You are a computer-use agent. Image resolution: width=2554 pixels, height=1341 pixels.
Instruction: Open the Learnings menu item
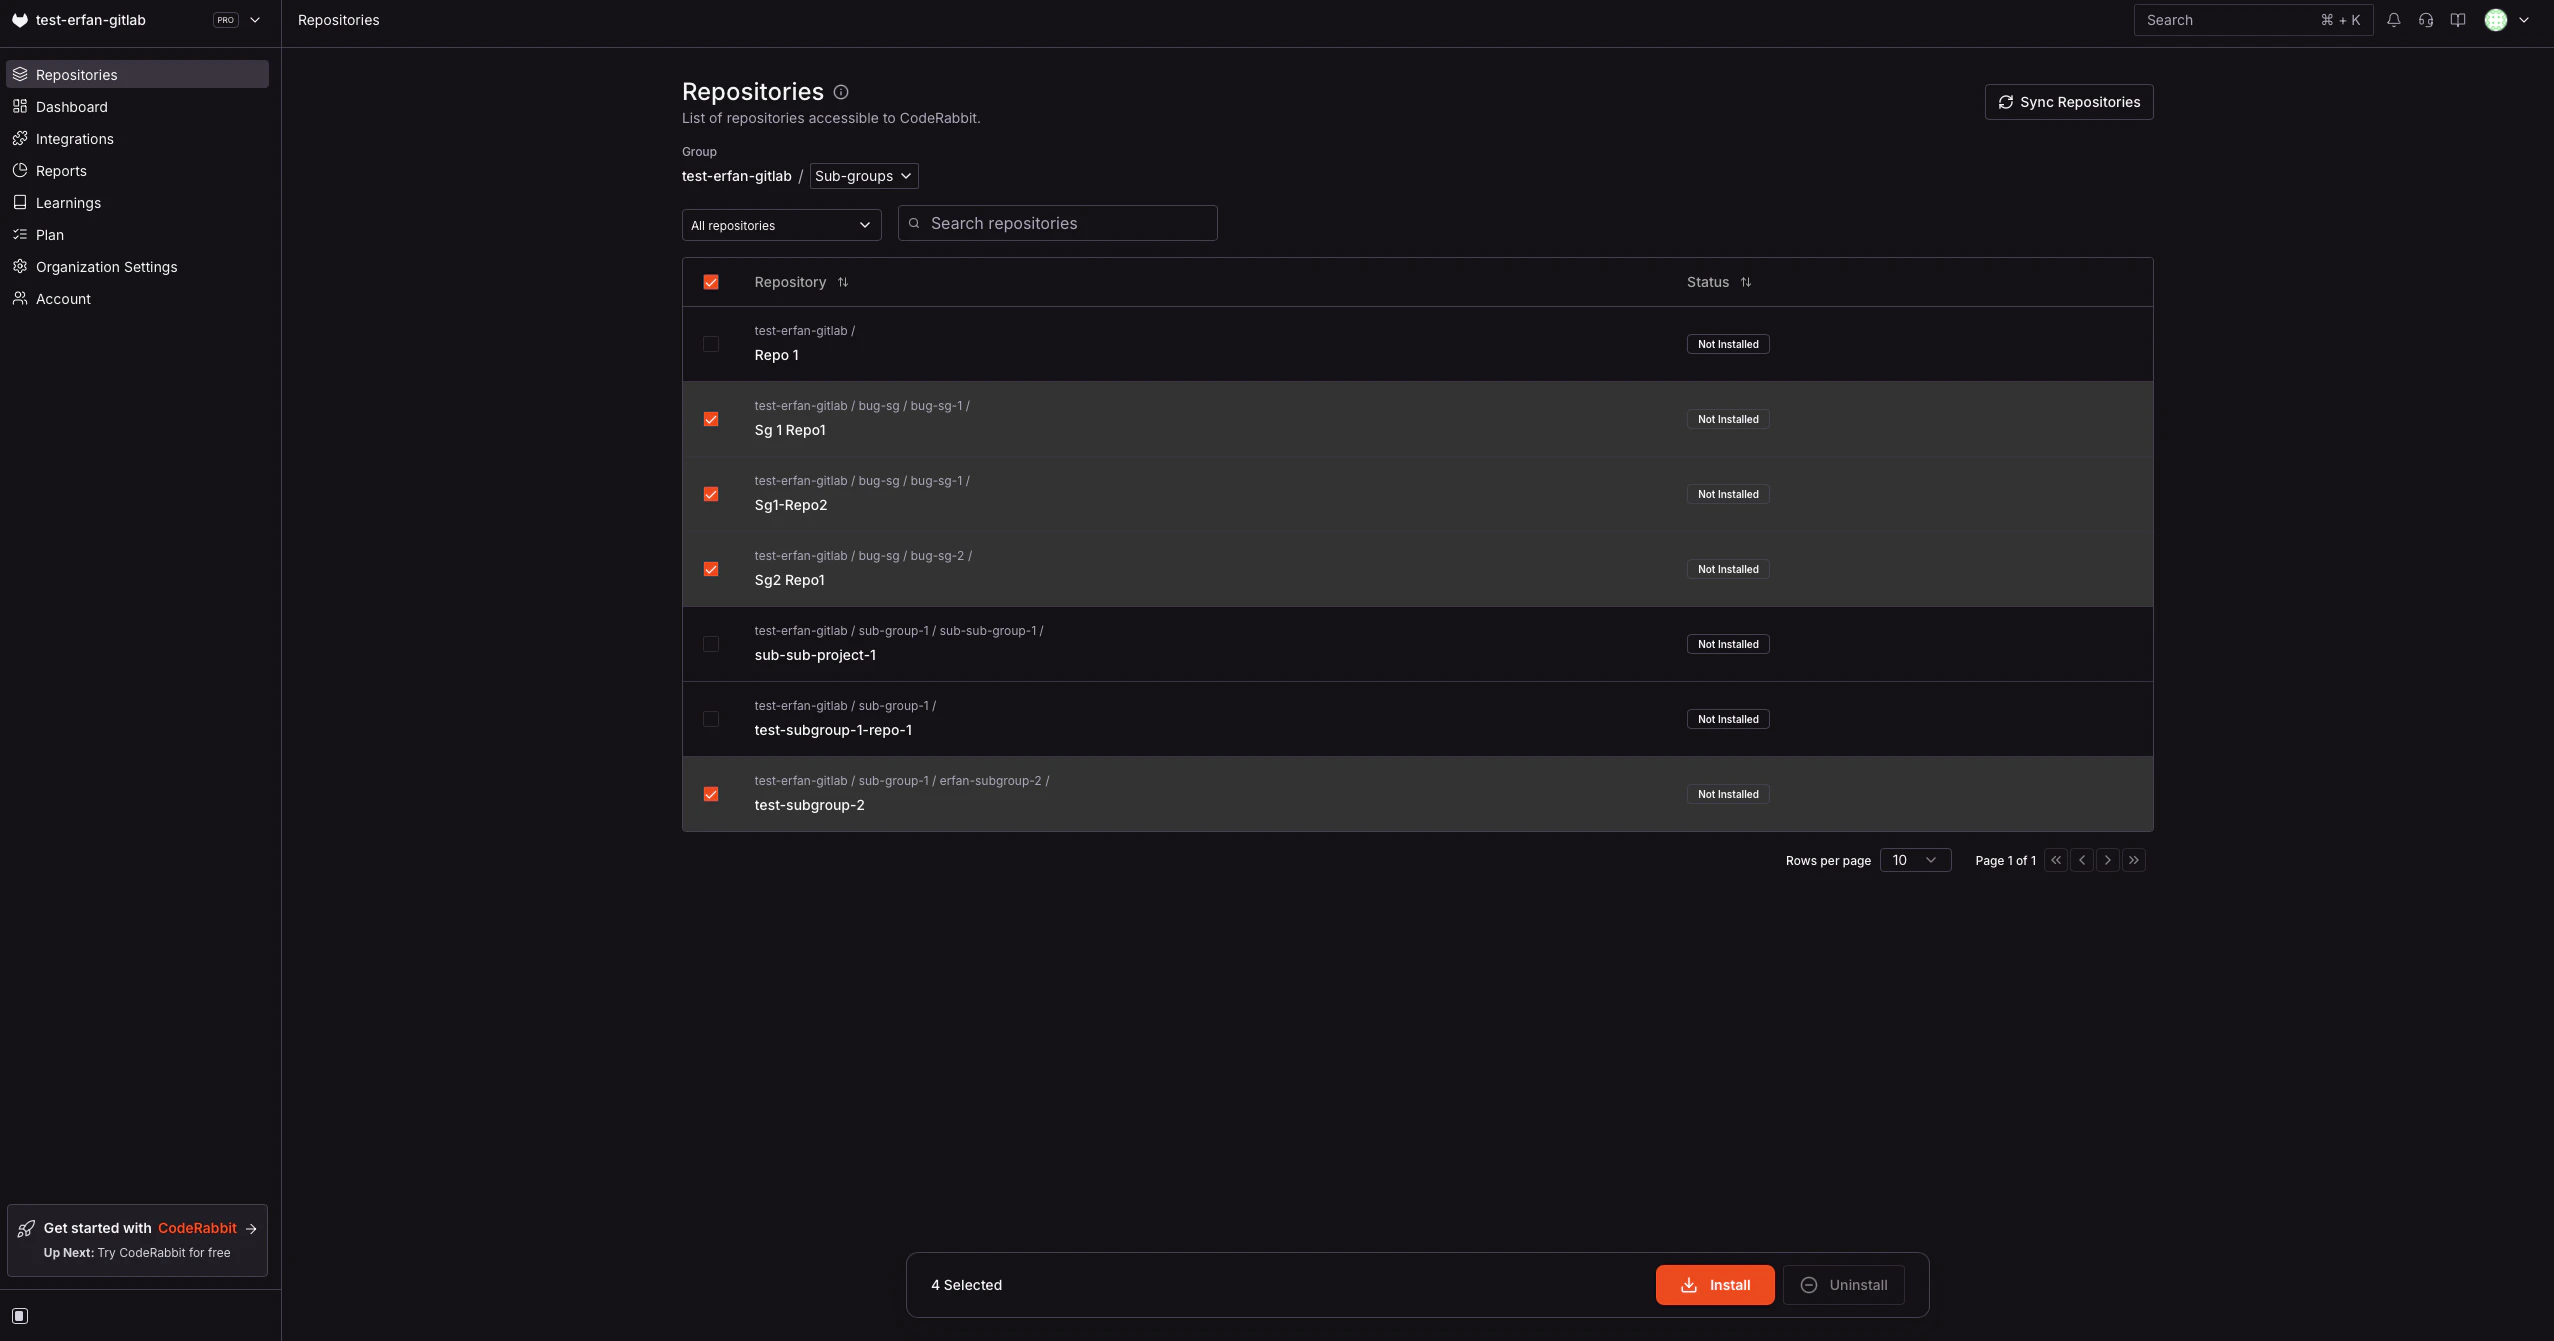coord(137,202)
